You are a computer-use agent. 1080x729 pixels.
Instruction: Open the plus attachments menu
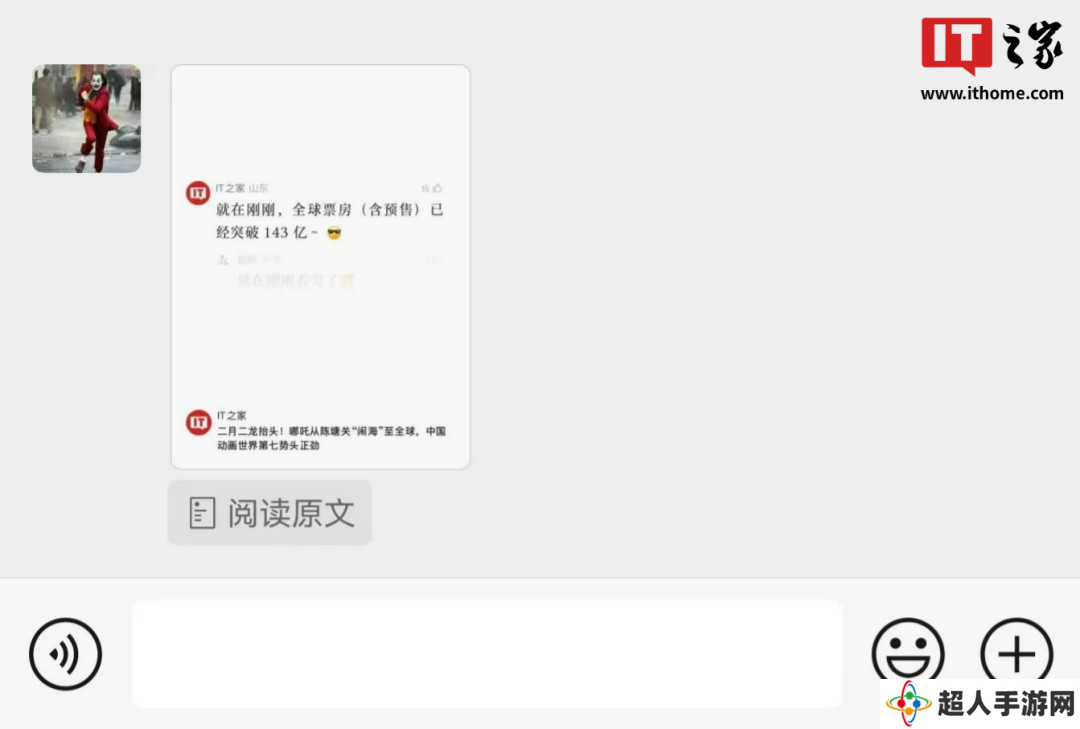tap(1017, 653)
